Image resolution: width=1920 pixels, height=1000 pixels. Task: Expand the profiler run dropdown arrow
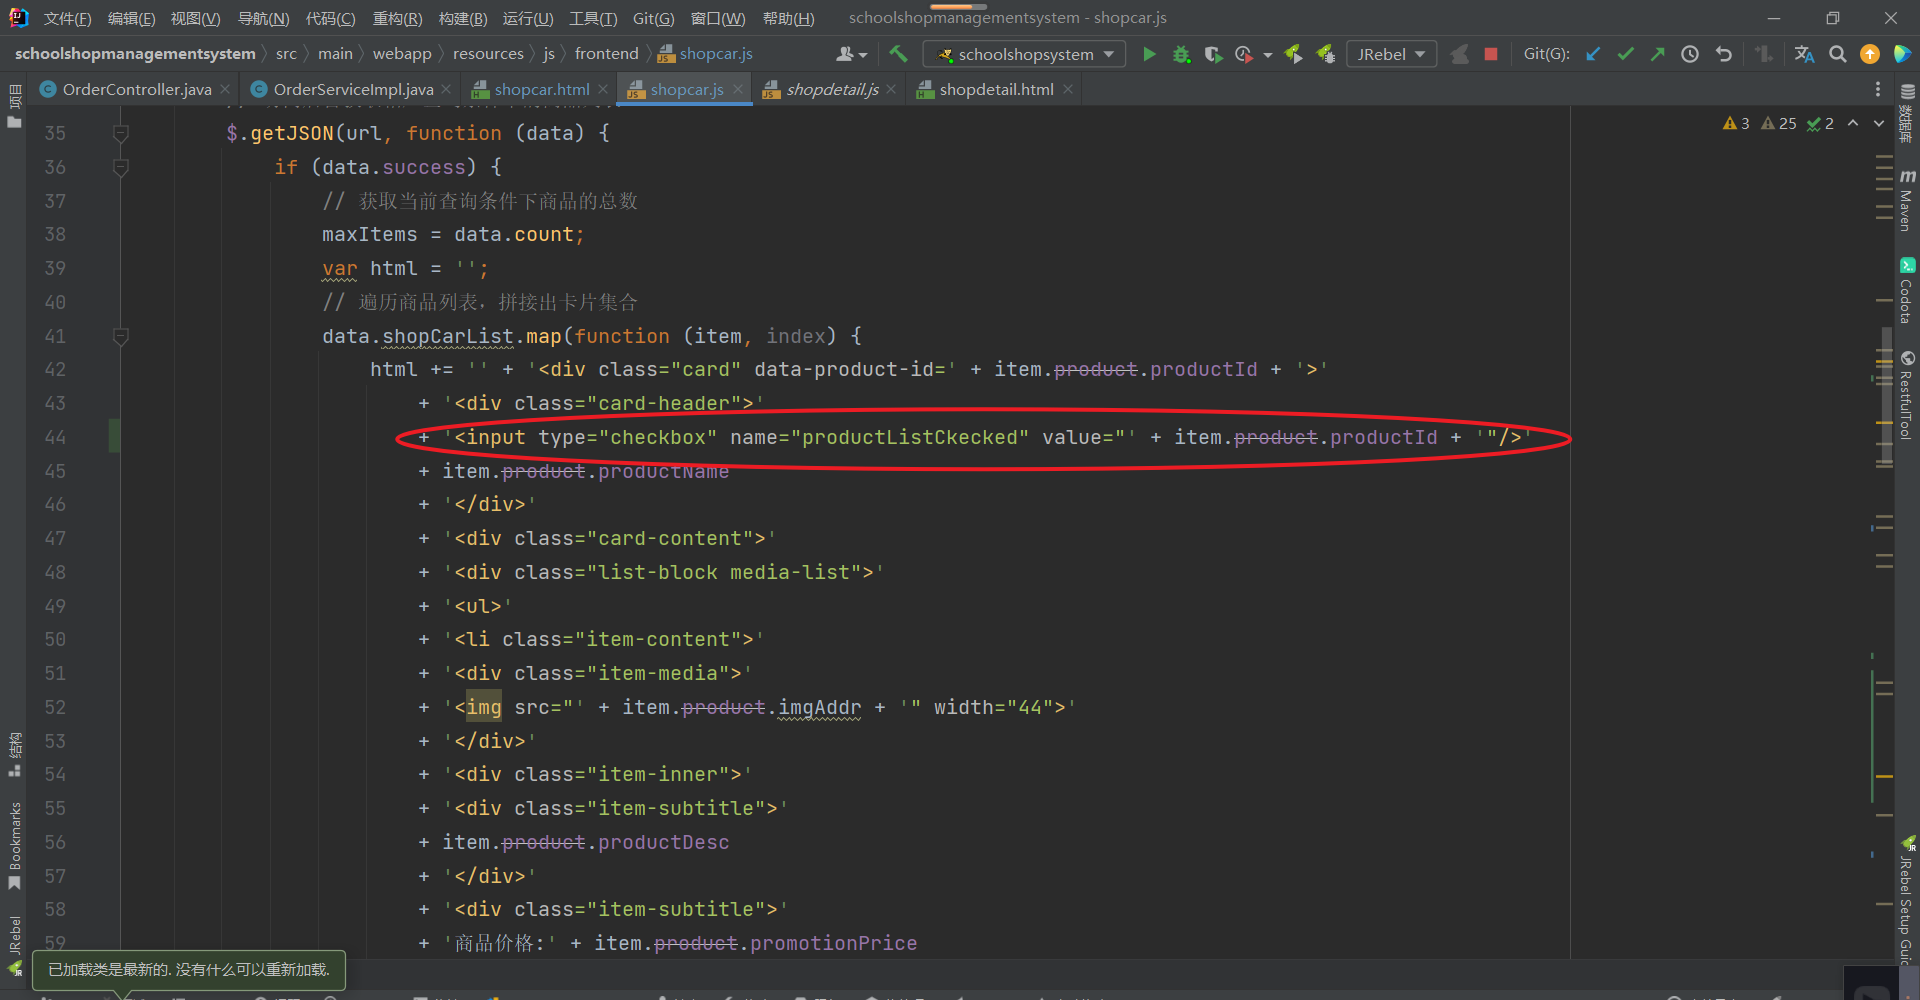click(1267, 55)
